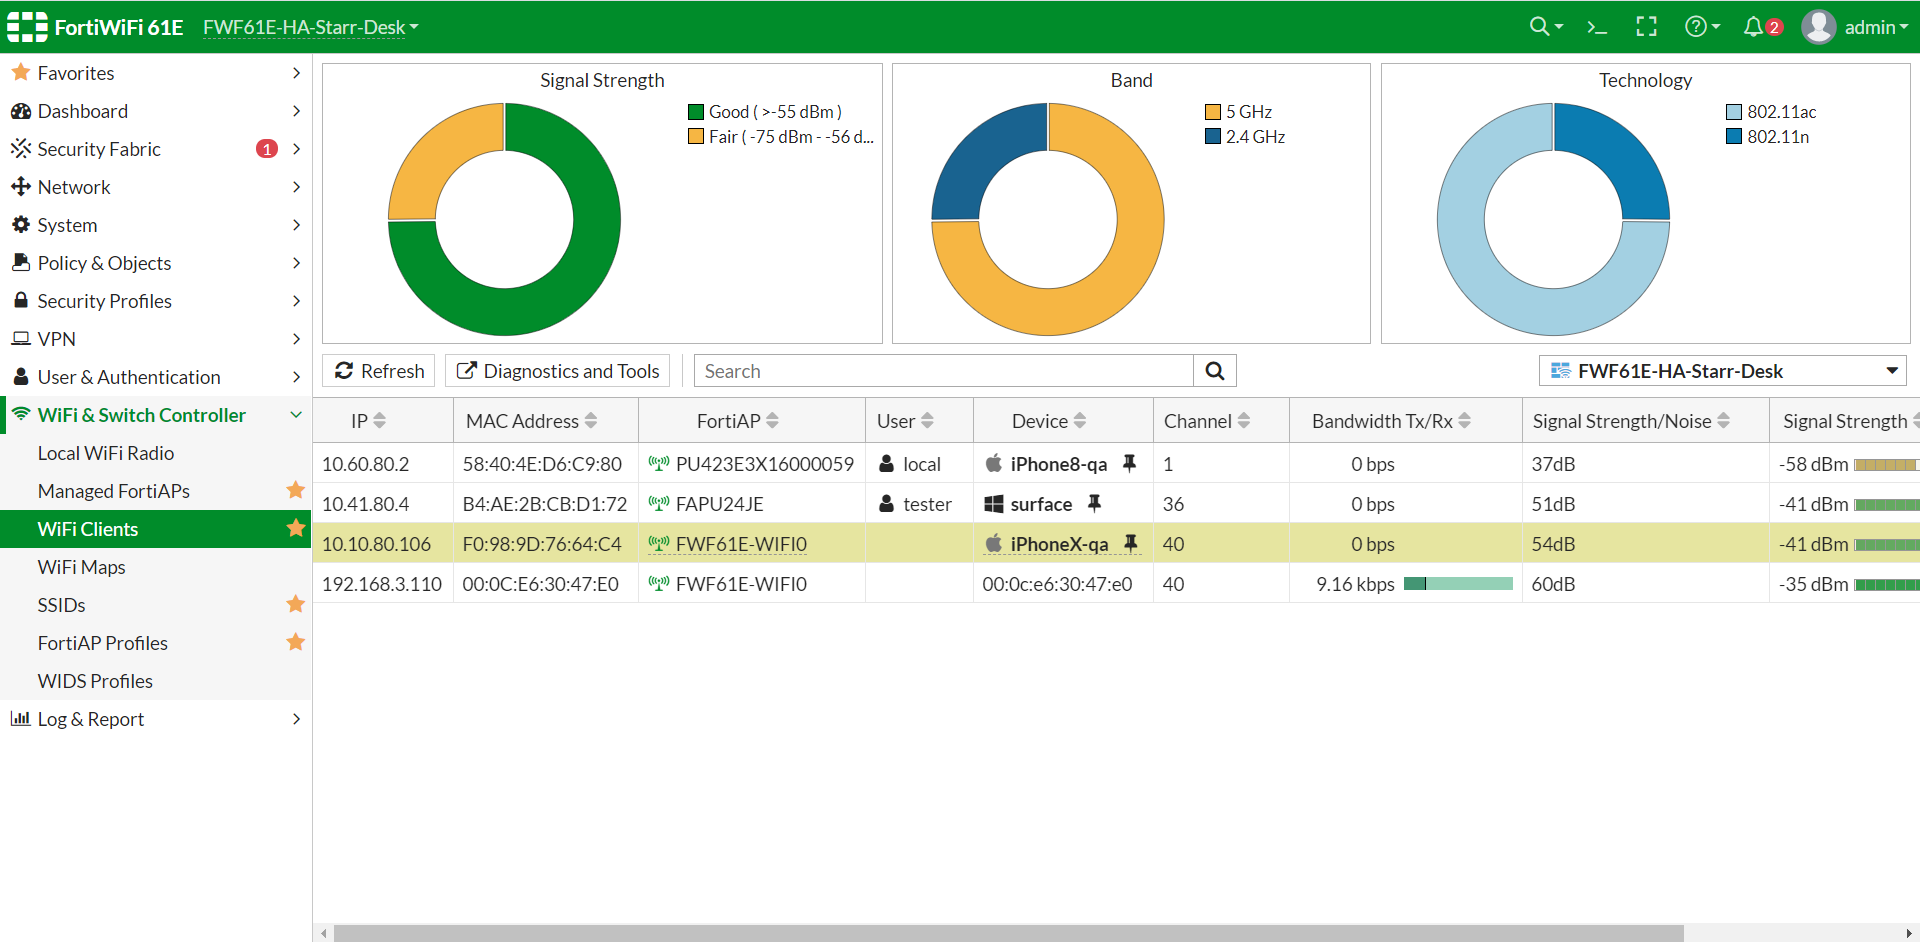Open the help question mark menu

[1701, 27]
